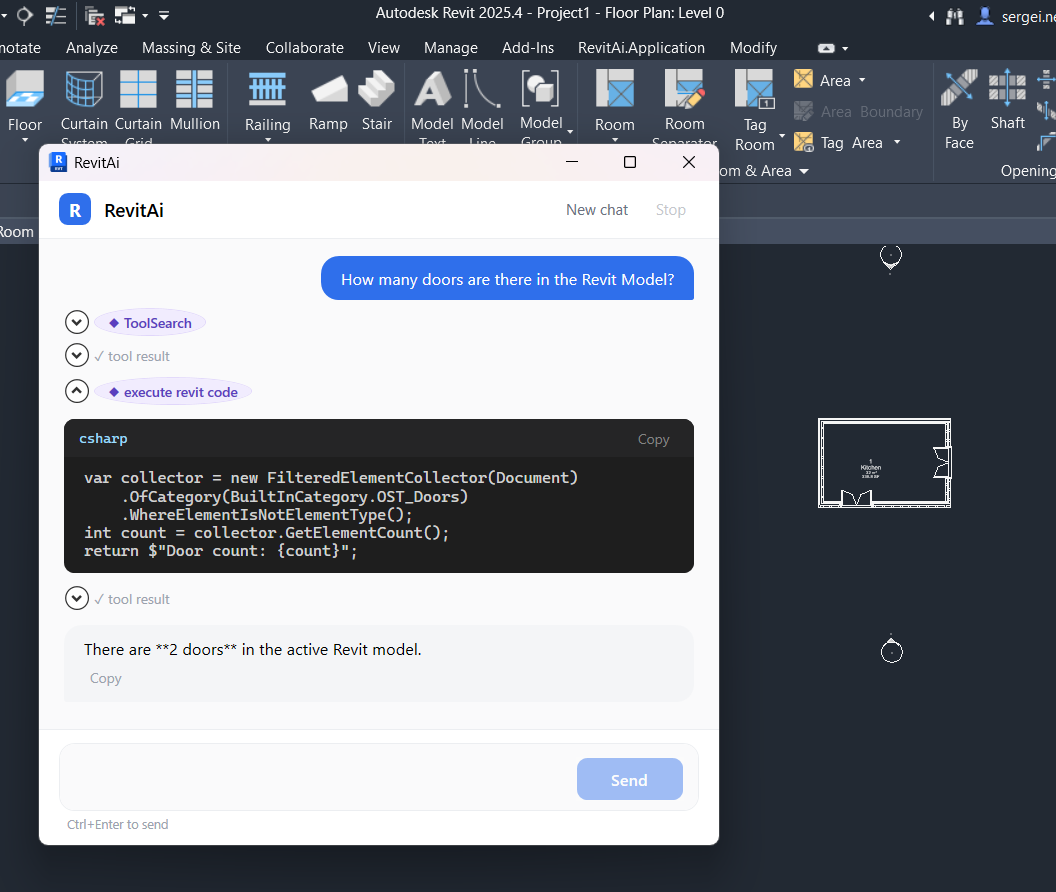This screenshot has width=1056, height=892.
Task: Maximize the RevitAi window
Action: (x=630, y=162)
